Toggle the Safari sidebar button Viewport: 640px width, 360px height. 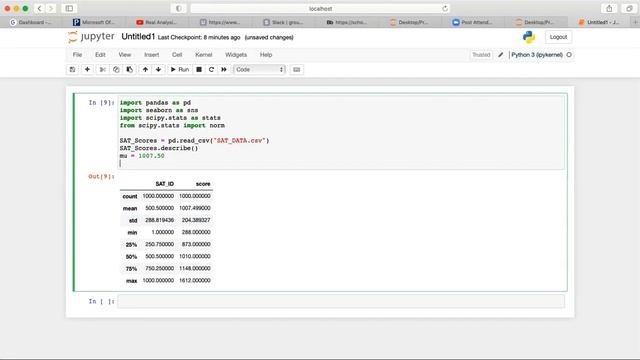(69, 8)
